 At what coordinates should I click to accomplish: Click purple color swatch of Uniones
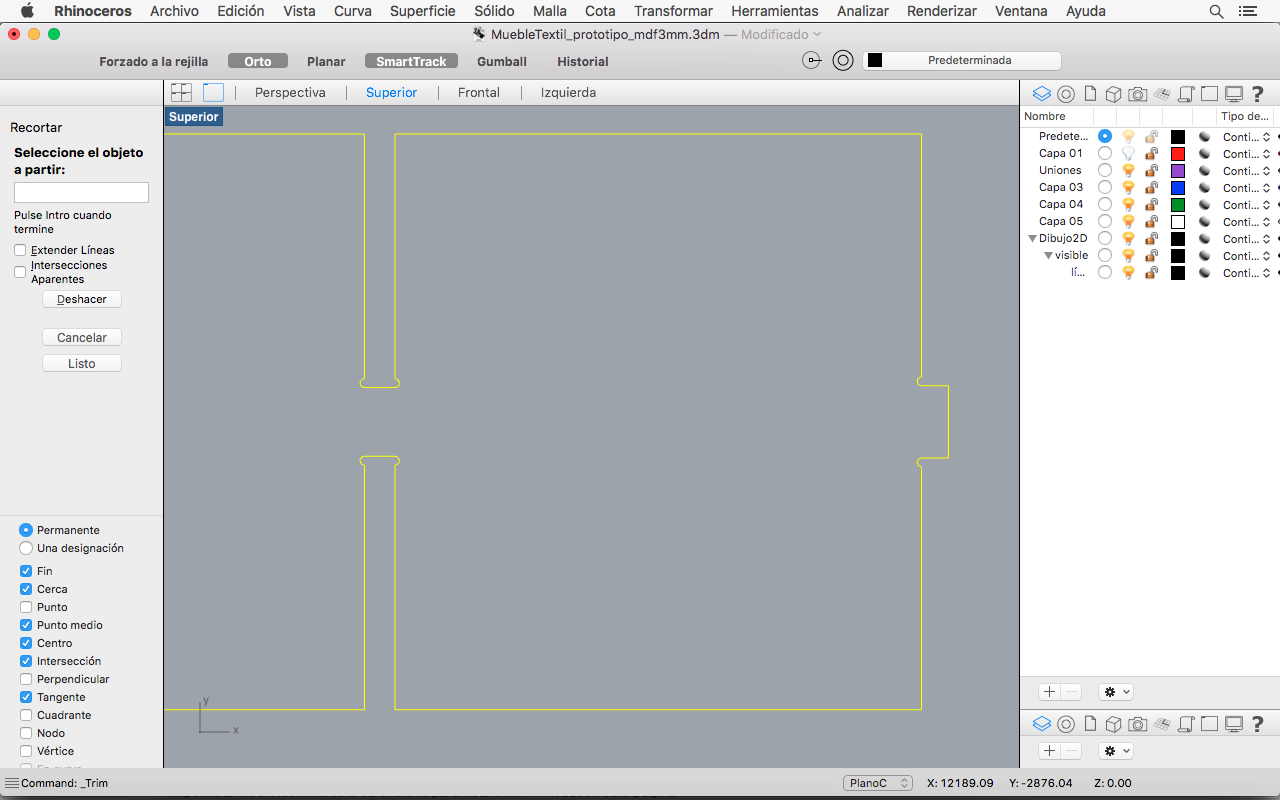[1178, 170]
